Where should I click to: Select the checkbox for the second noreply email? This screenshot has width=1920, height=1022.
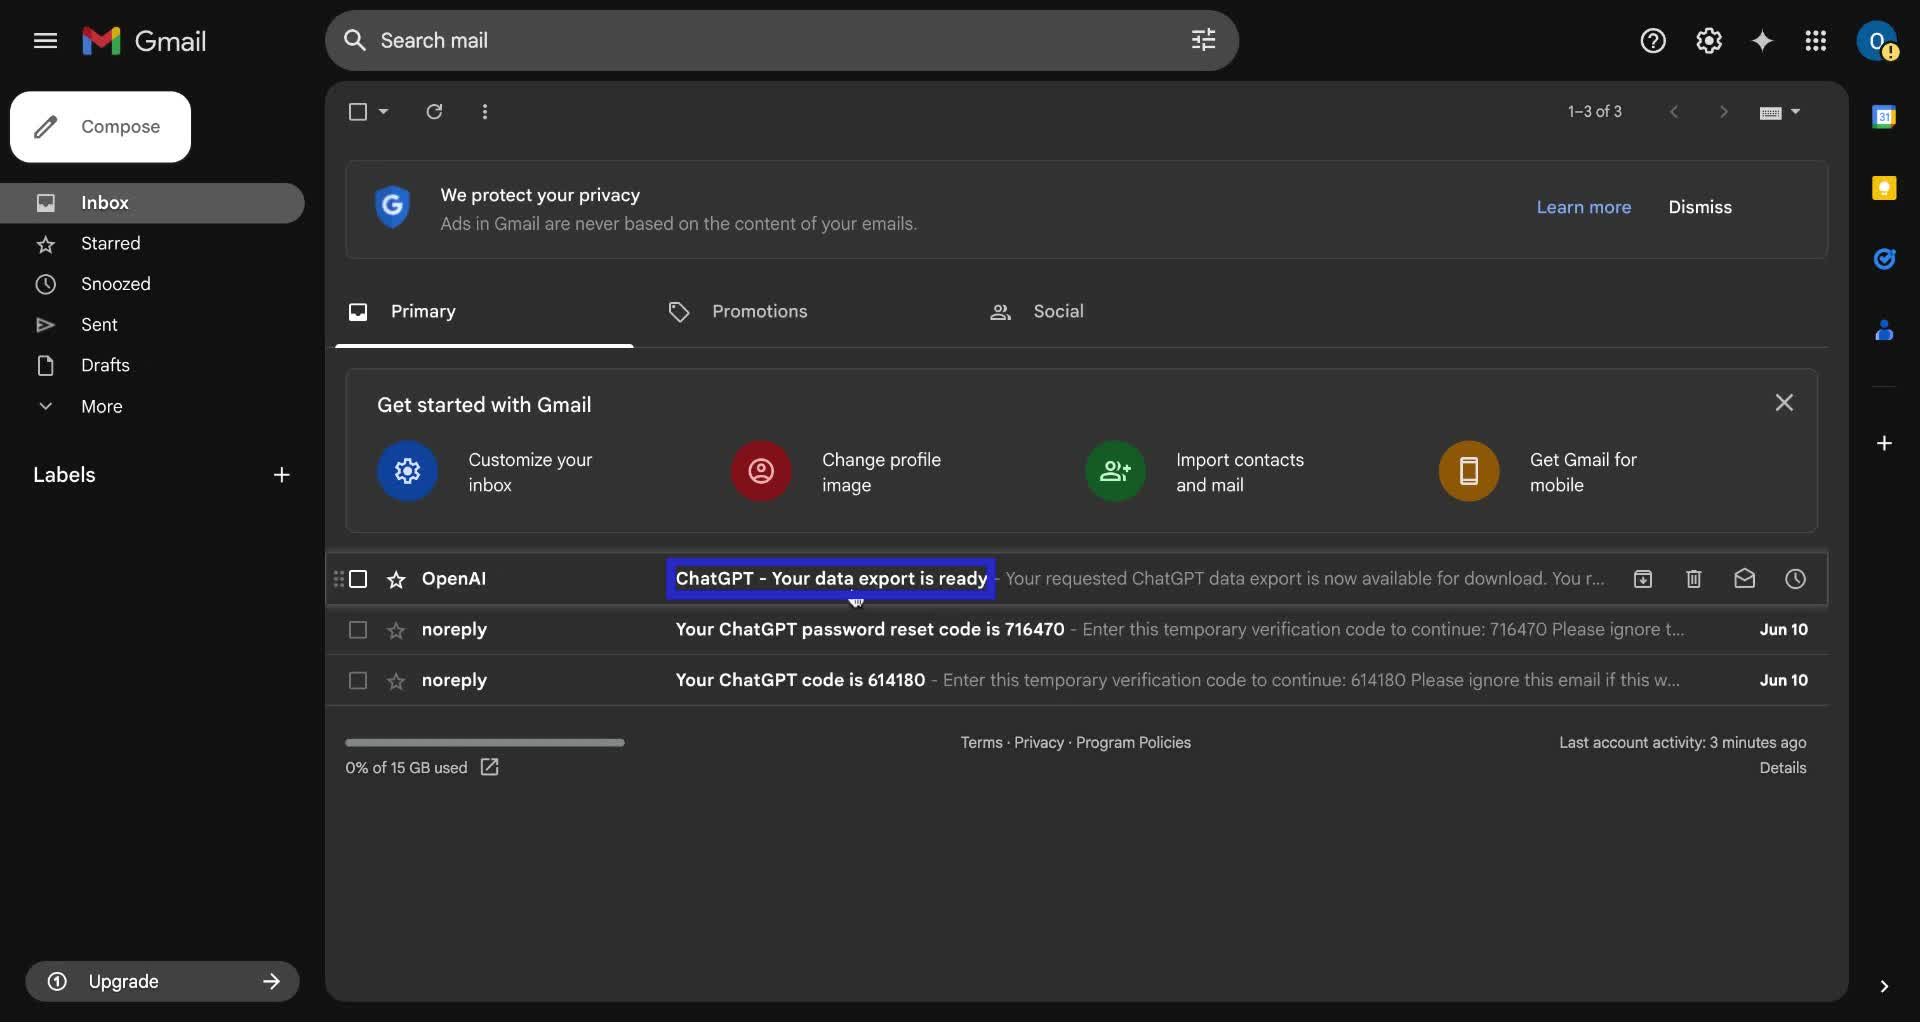tap(357, 680)
